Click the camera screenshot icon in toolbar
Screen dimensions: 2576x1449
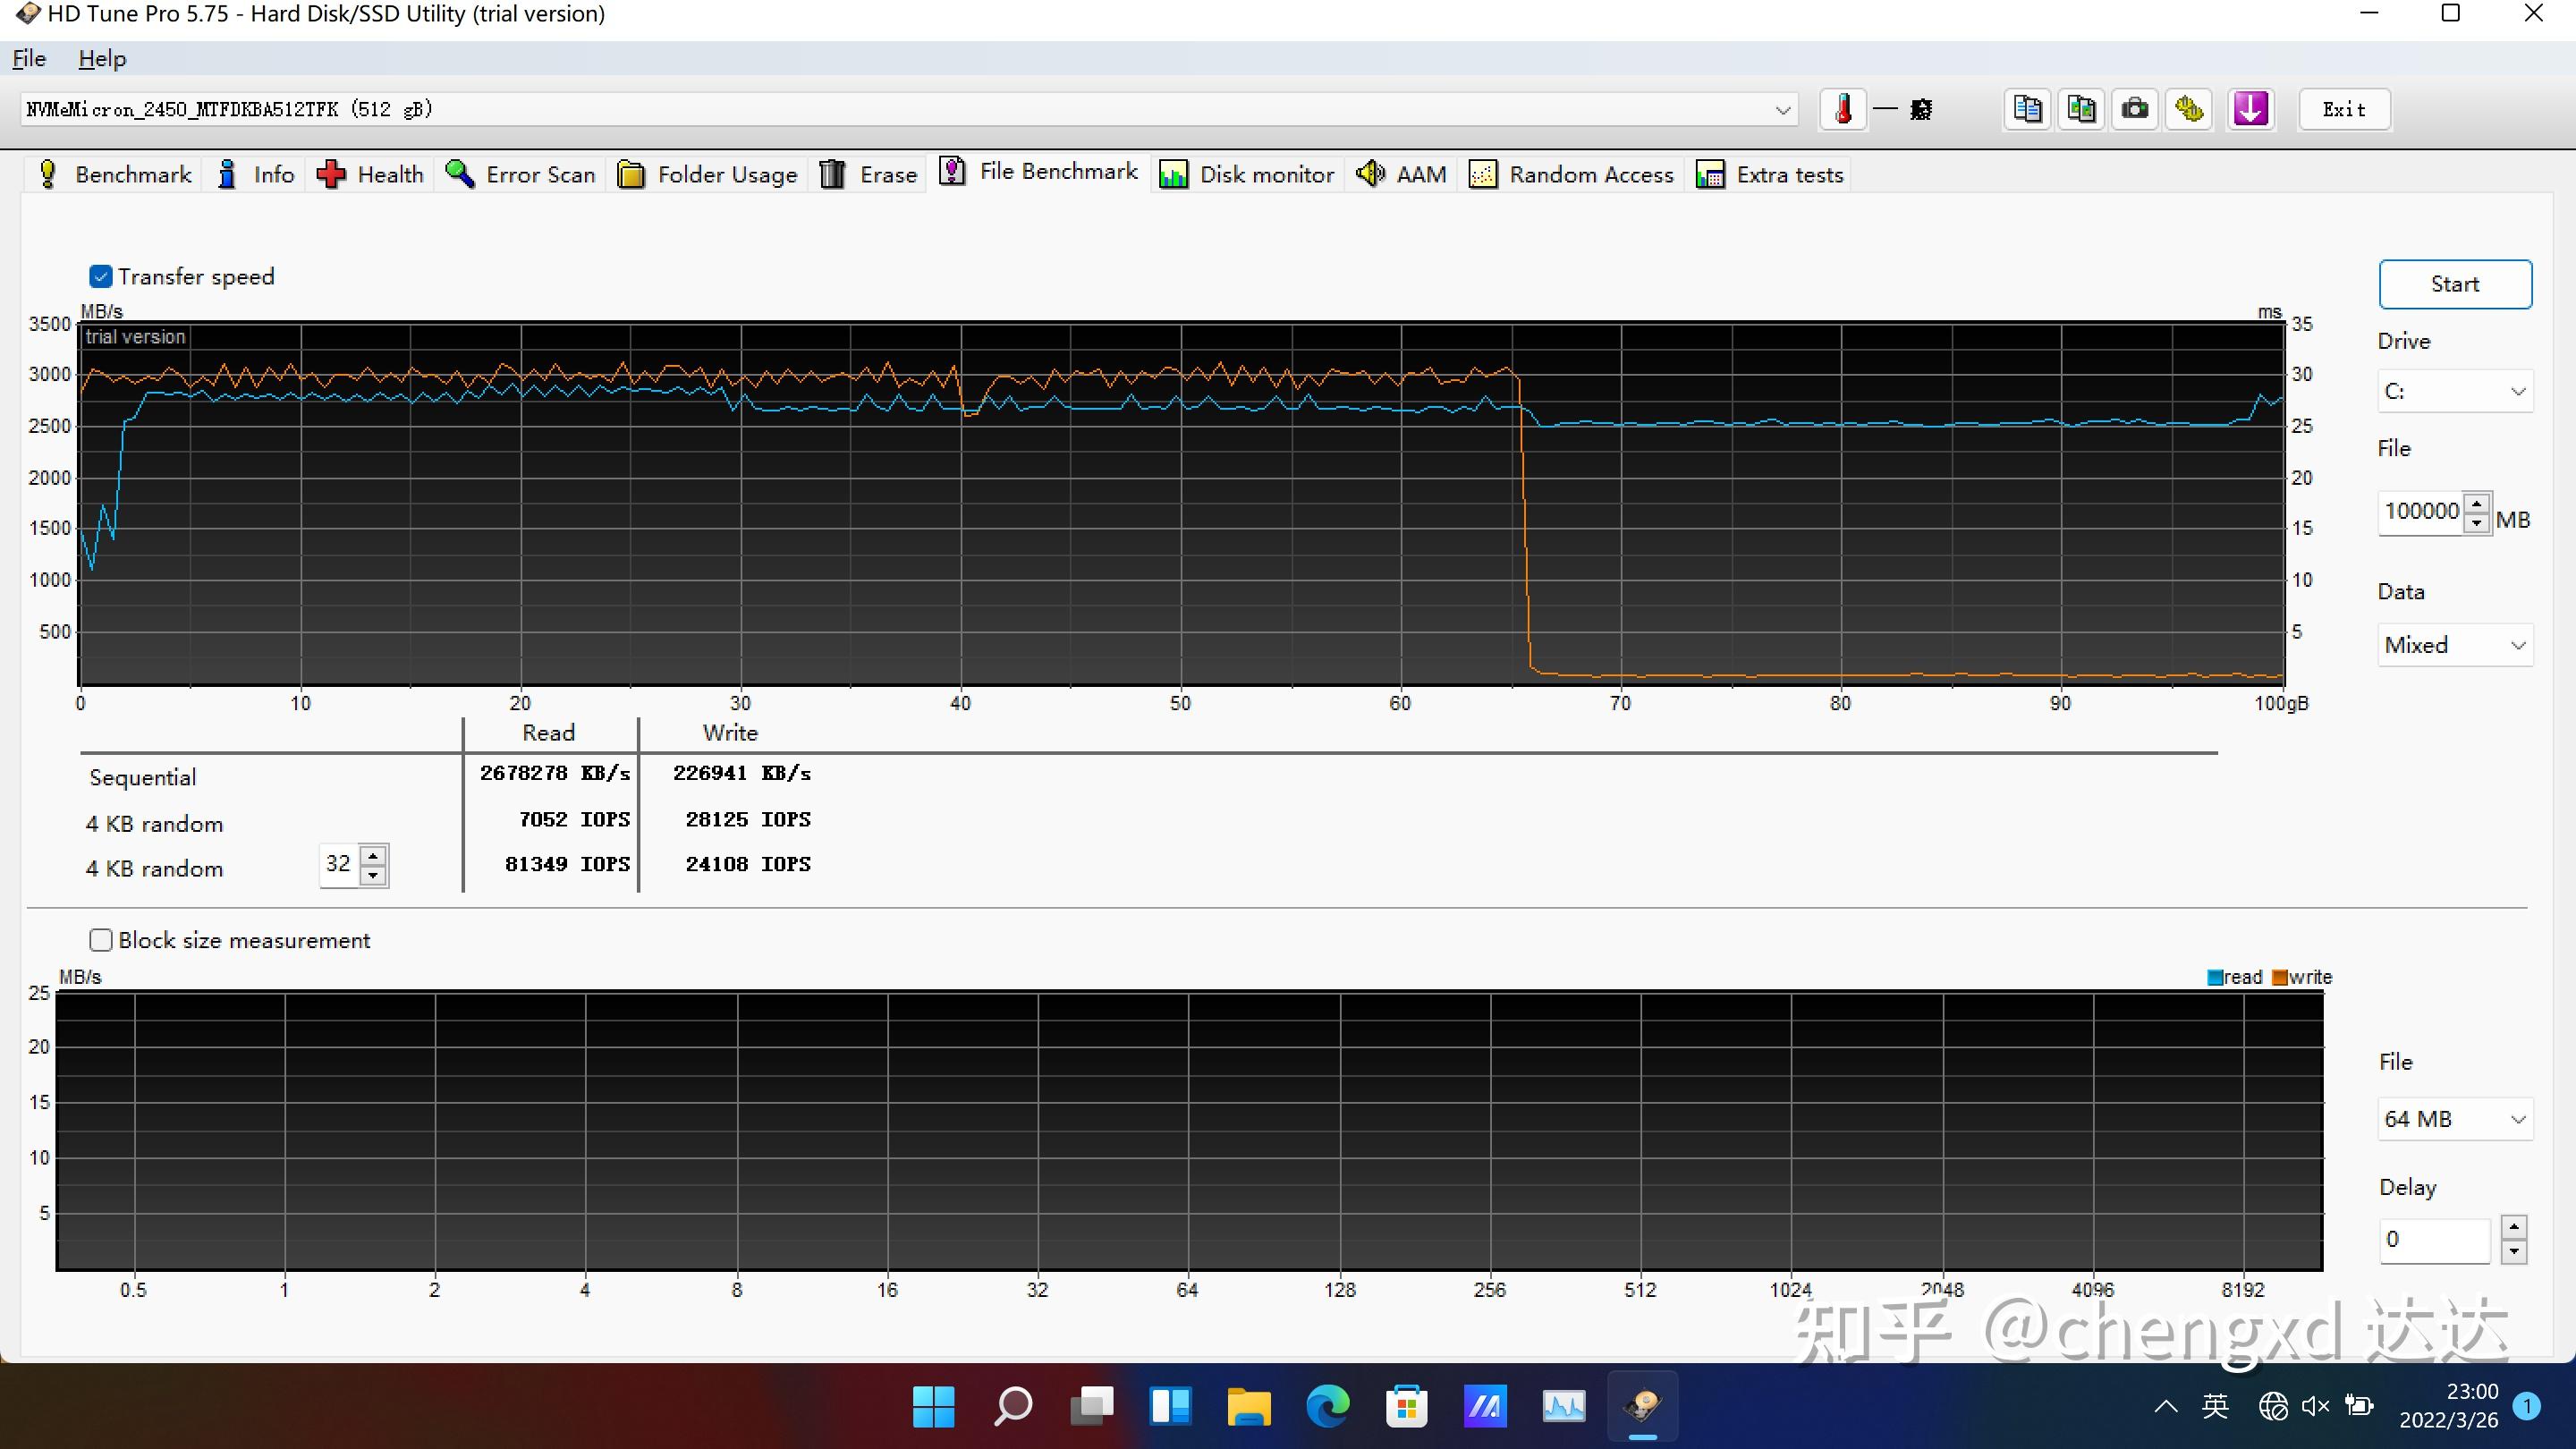click(2137, 110)
